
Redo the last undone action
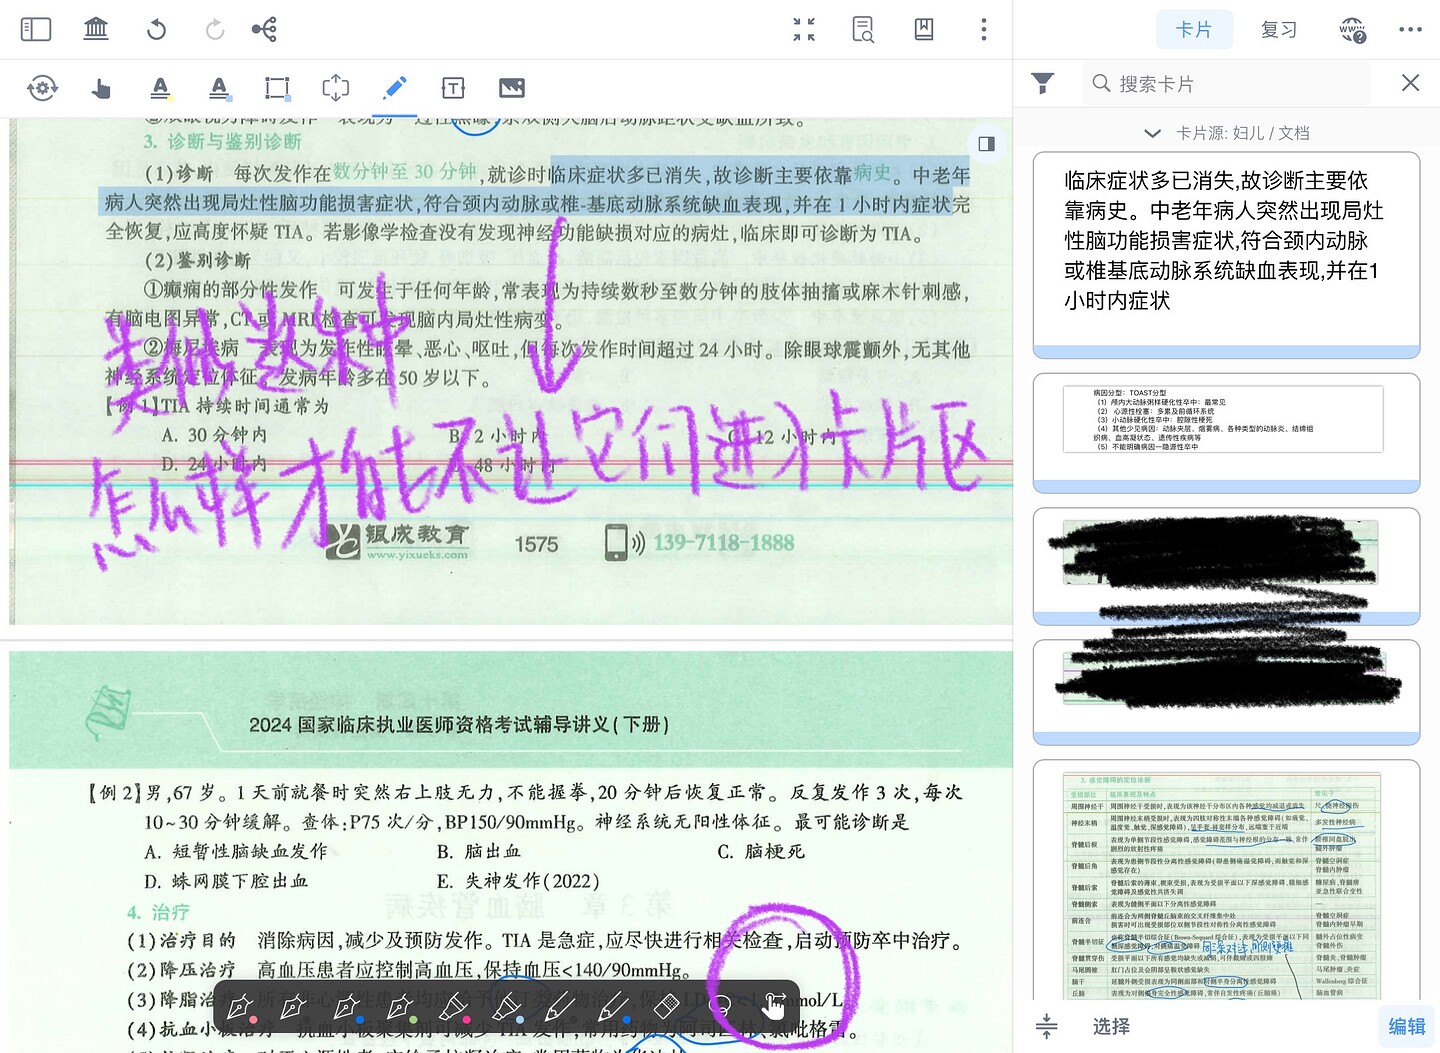coord(215,29)
